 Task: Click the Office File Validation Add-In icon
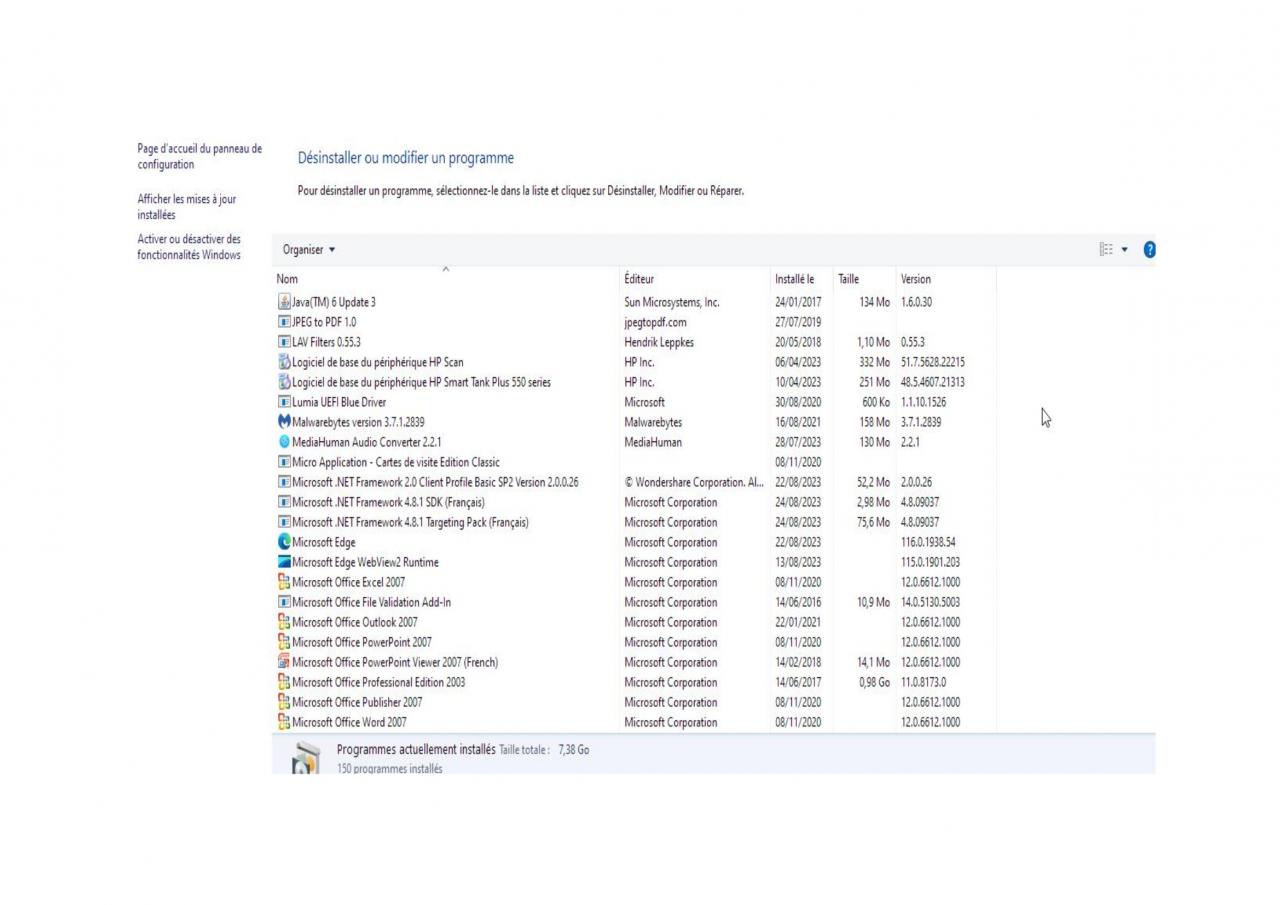[284, 602]
